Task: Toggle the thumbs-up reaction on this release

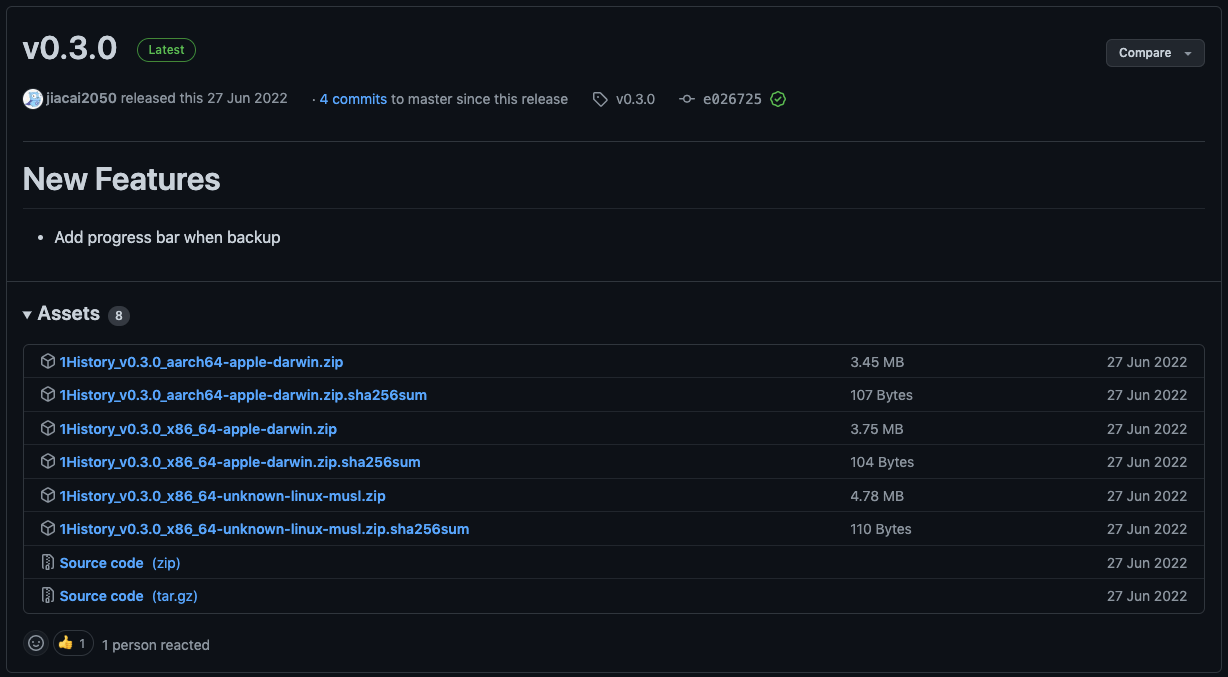Action: [x=71, y=643]
